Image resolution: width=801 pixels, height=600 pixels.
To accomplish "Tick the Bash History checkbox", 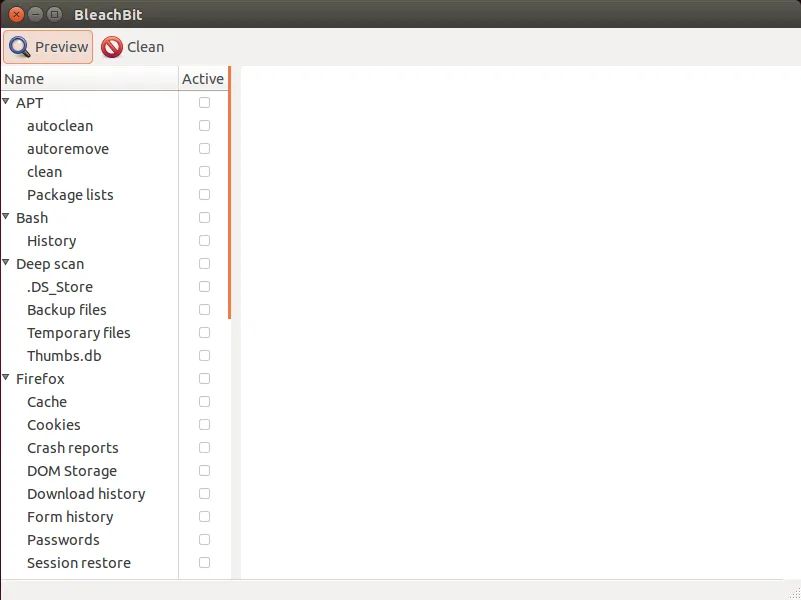I will 204,241.
